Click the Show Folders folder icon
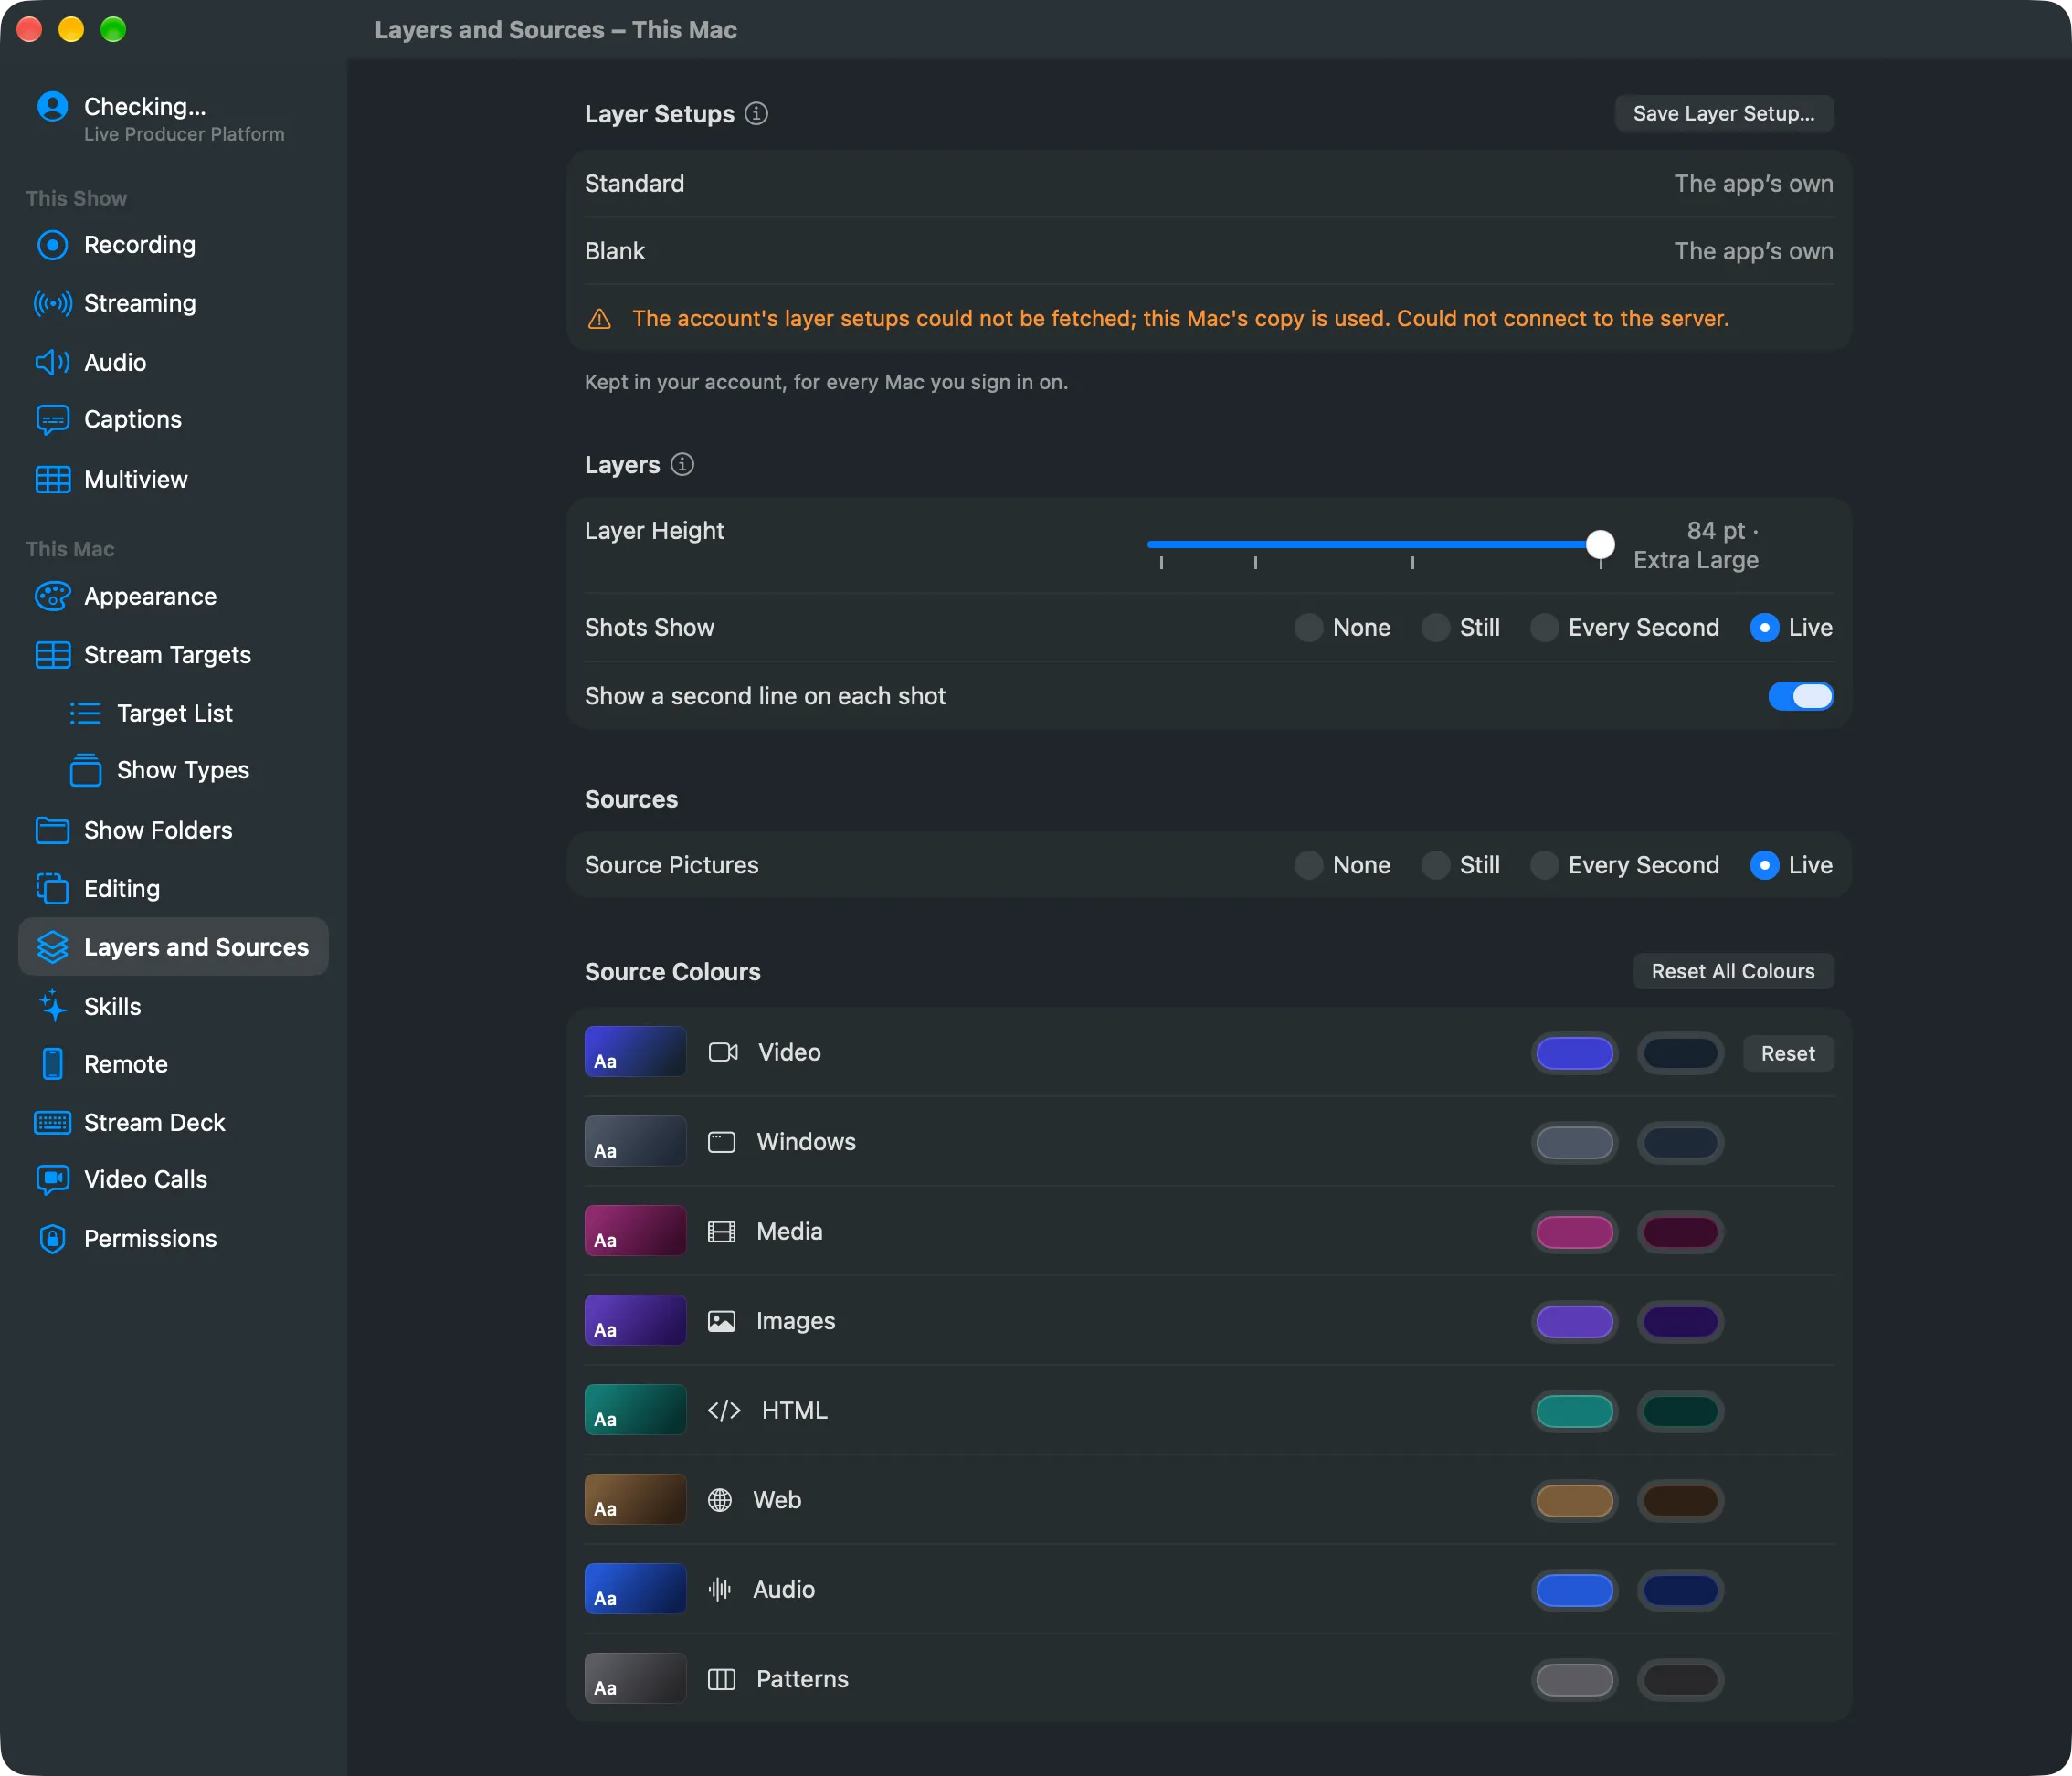This screenshot has height=1776, width=2072. [52, 830]
